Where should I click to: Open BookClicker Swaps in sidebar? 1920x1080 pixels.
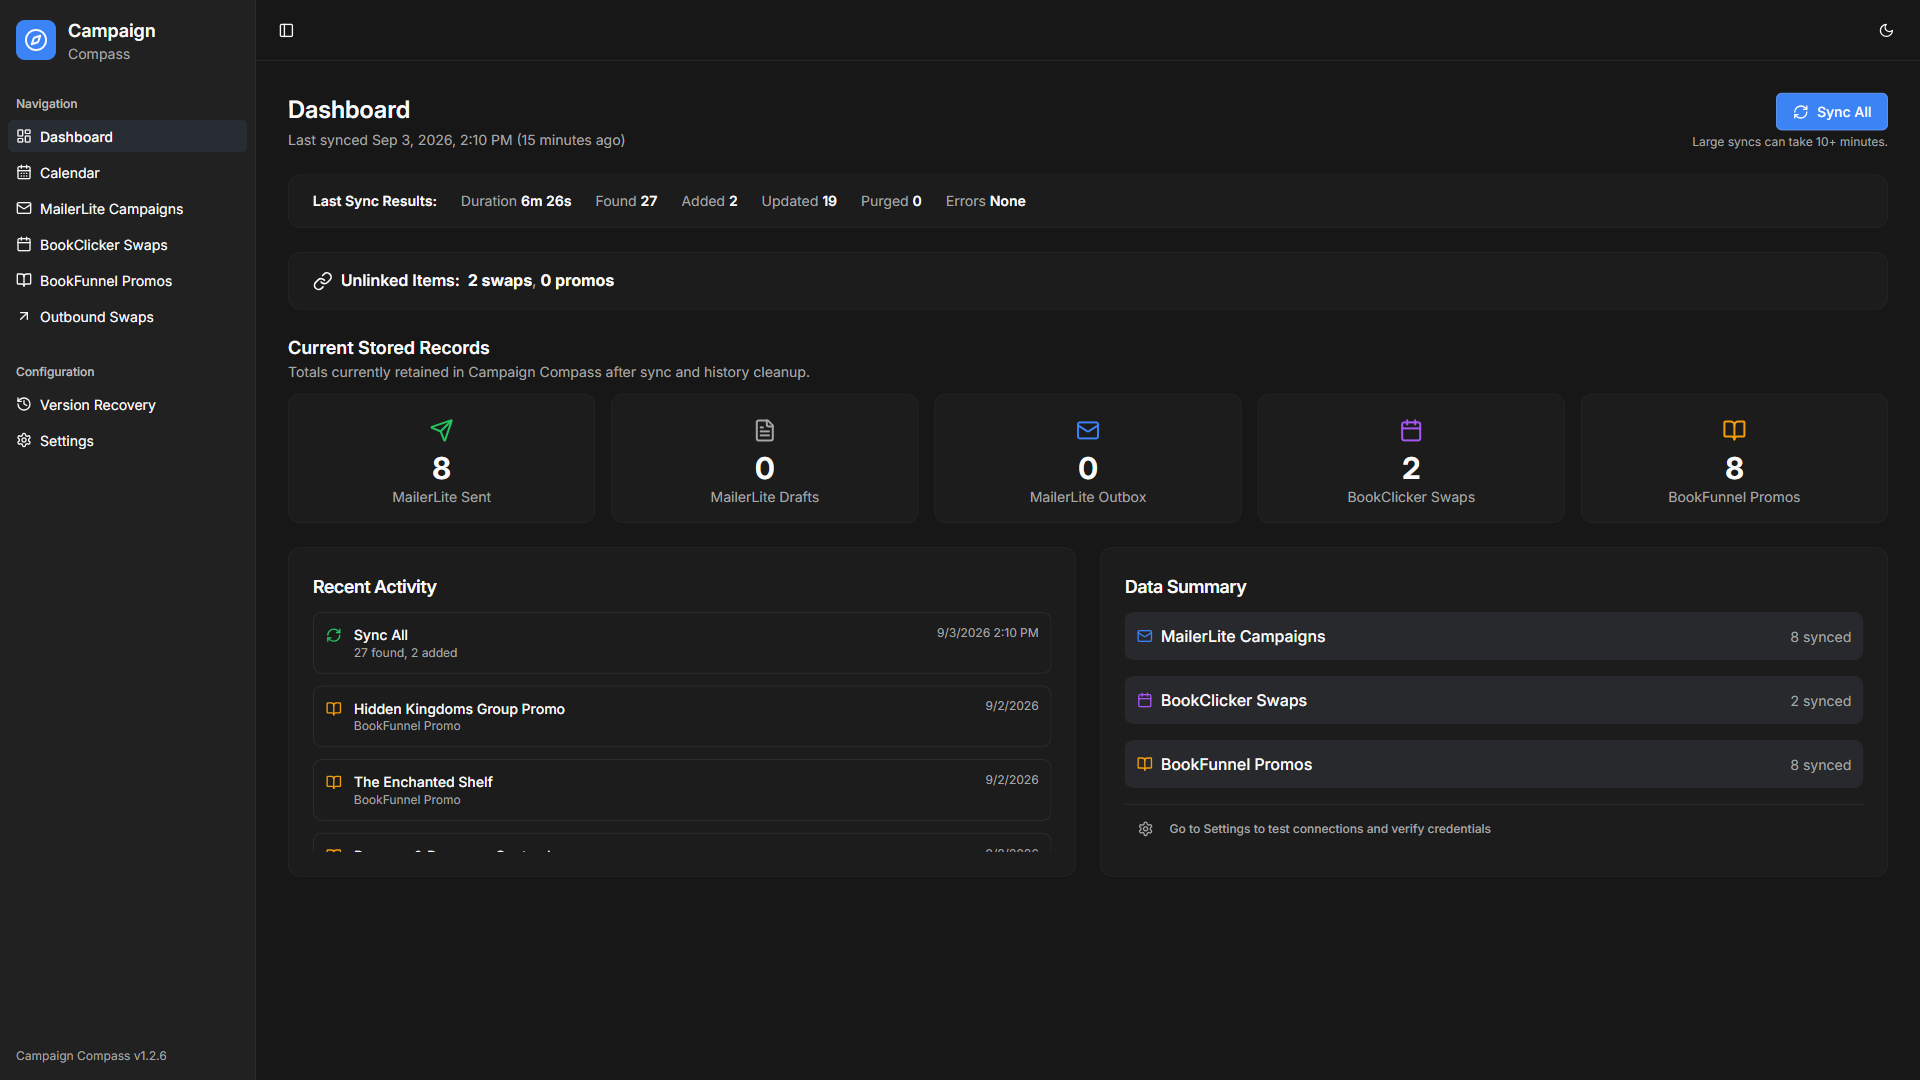click(x=127, y=244)
